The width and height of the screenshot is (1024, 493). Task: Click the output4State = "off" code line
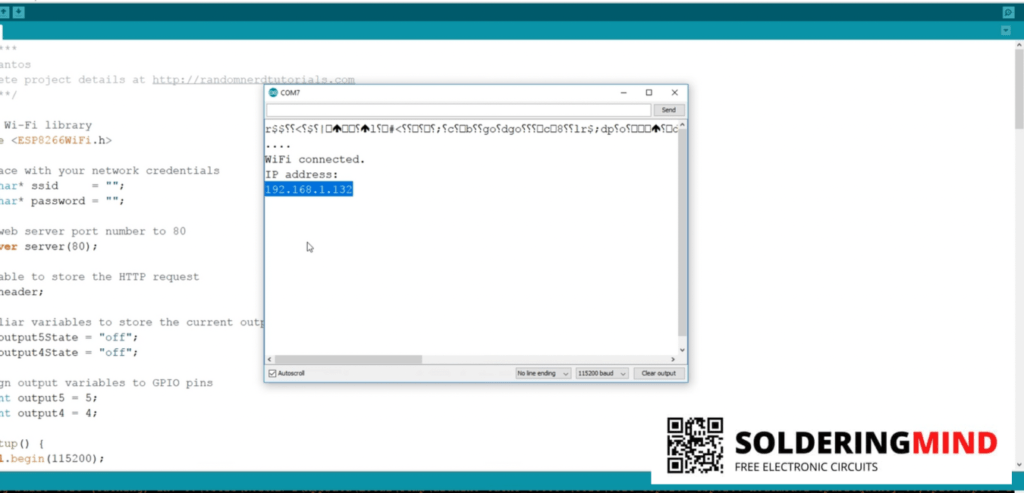(69, 353)
